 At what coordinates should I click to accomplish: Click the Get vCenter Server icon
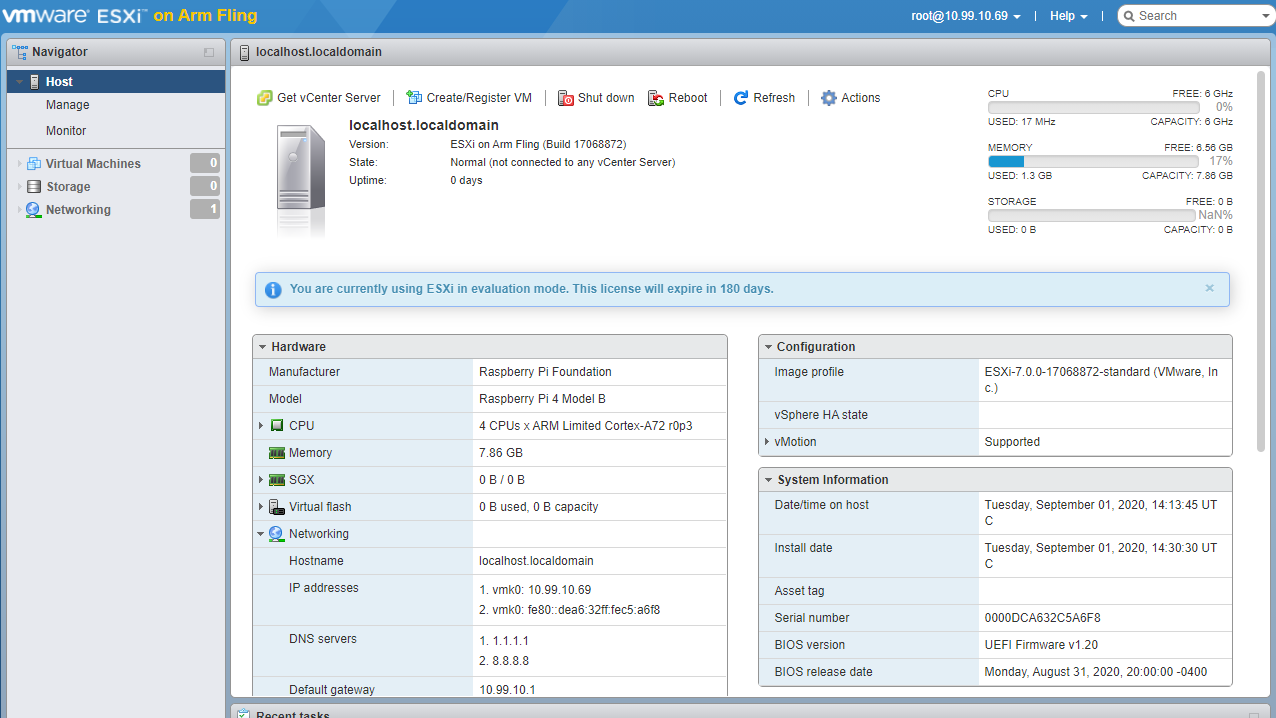(265, 98)
